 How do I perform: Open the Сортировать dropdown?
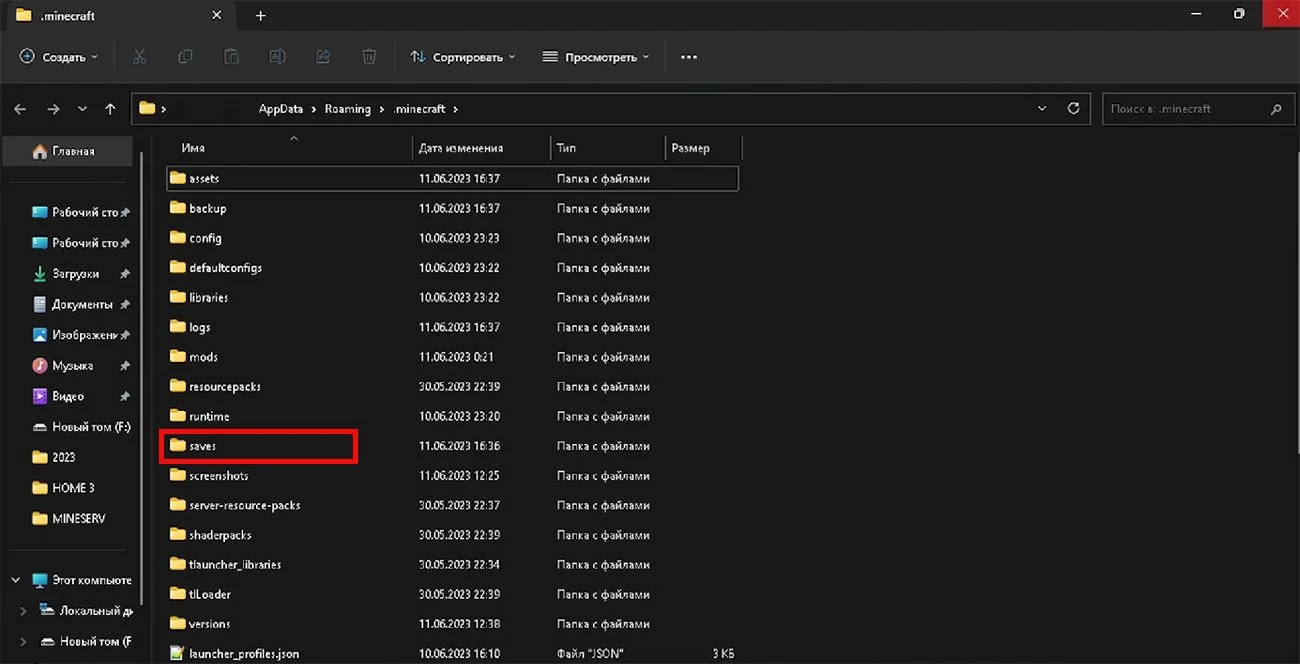(x=463, y=57)
